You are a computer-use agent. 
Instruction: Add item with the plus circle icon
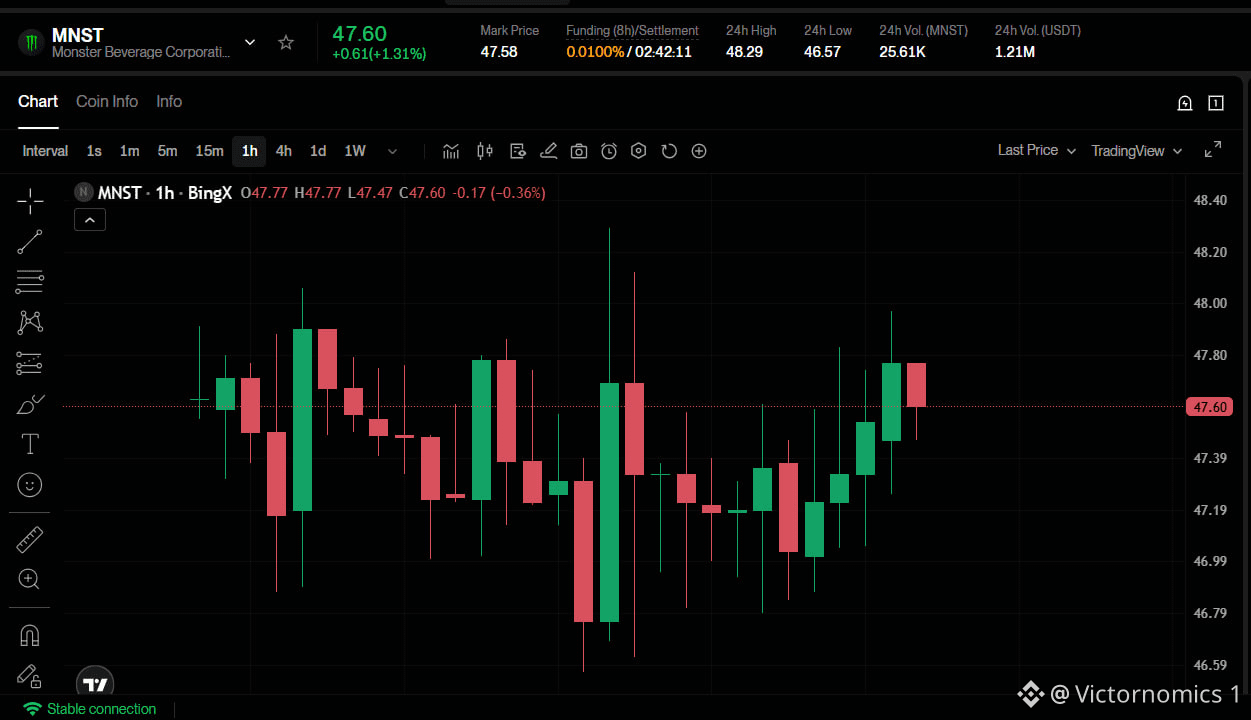pos(699,151)
